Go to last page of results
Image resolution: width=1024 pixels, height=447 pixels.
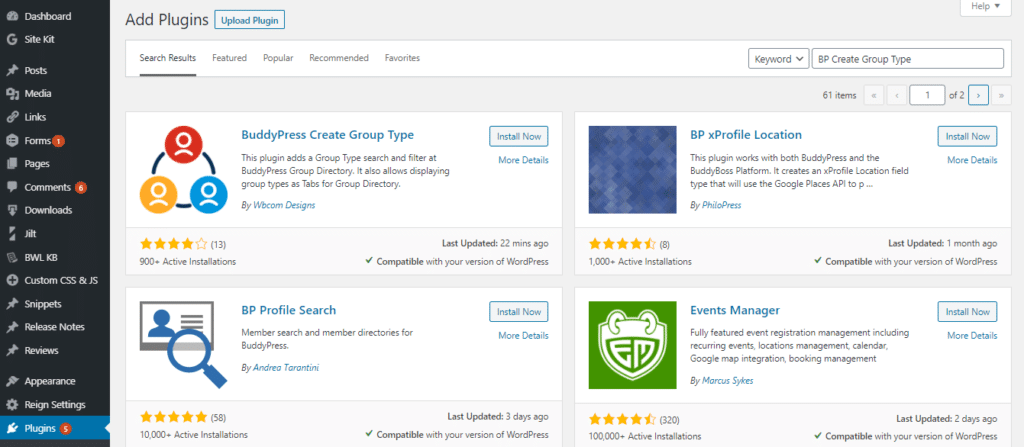(x=1000, y=95)
